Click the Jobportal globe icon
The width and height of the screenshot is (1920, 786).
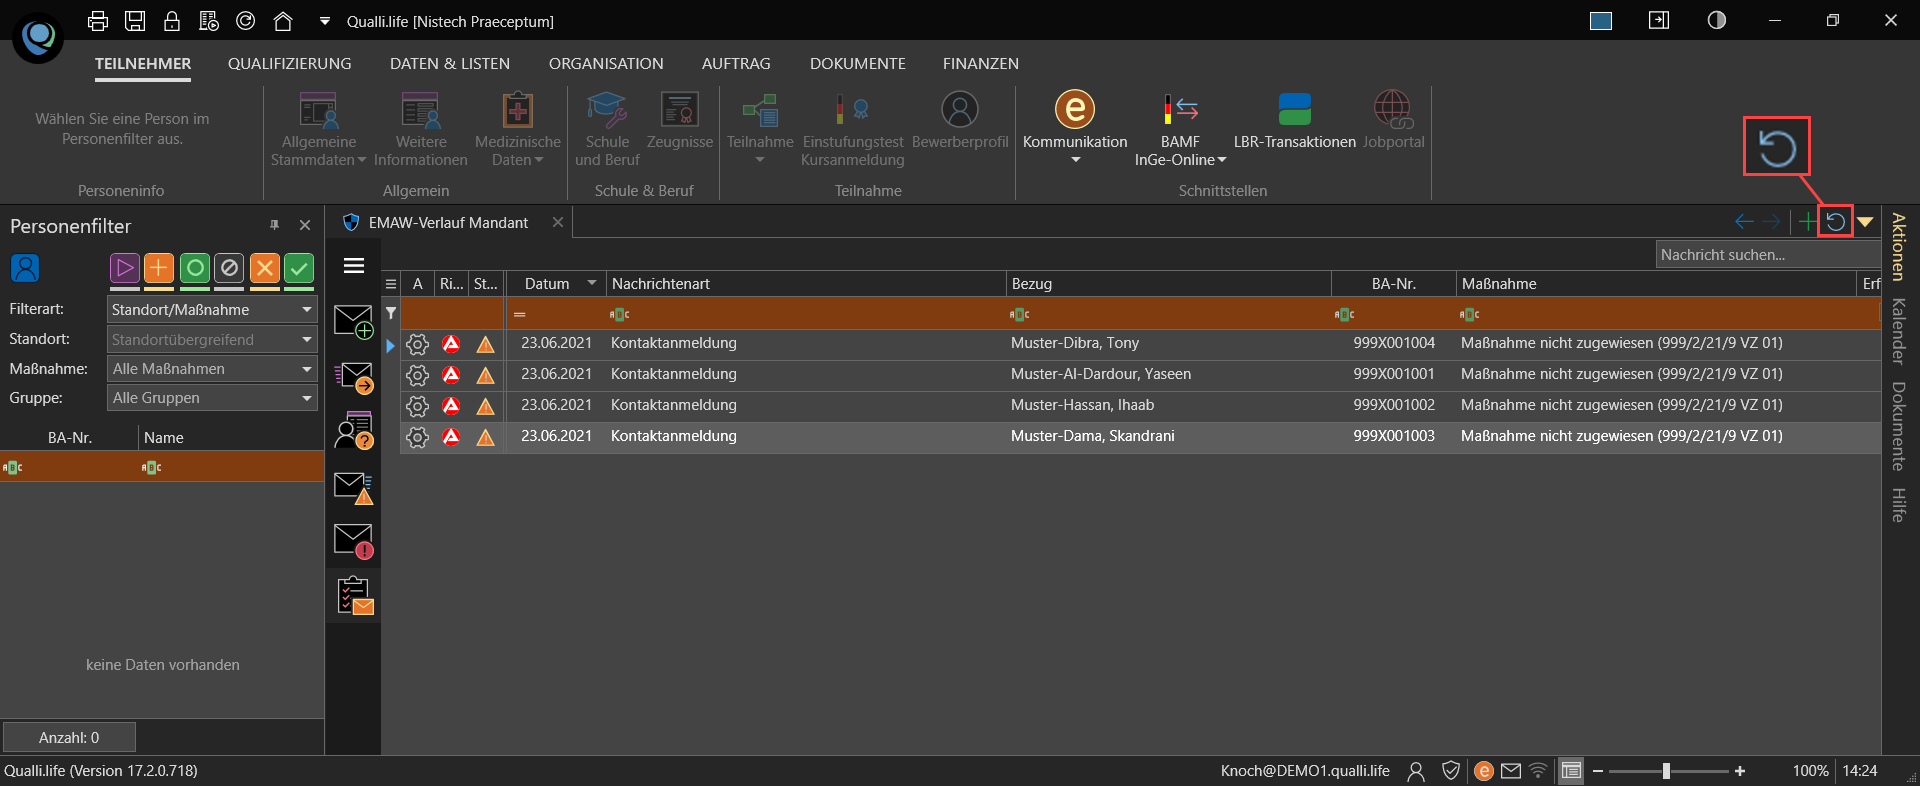pos(1393,109)
